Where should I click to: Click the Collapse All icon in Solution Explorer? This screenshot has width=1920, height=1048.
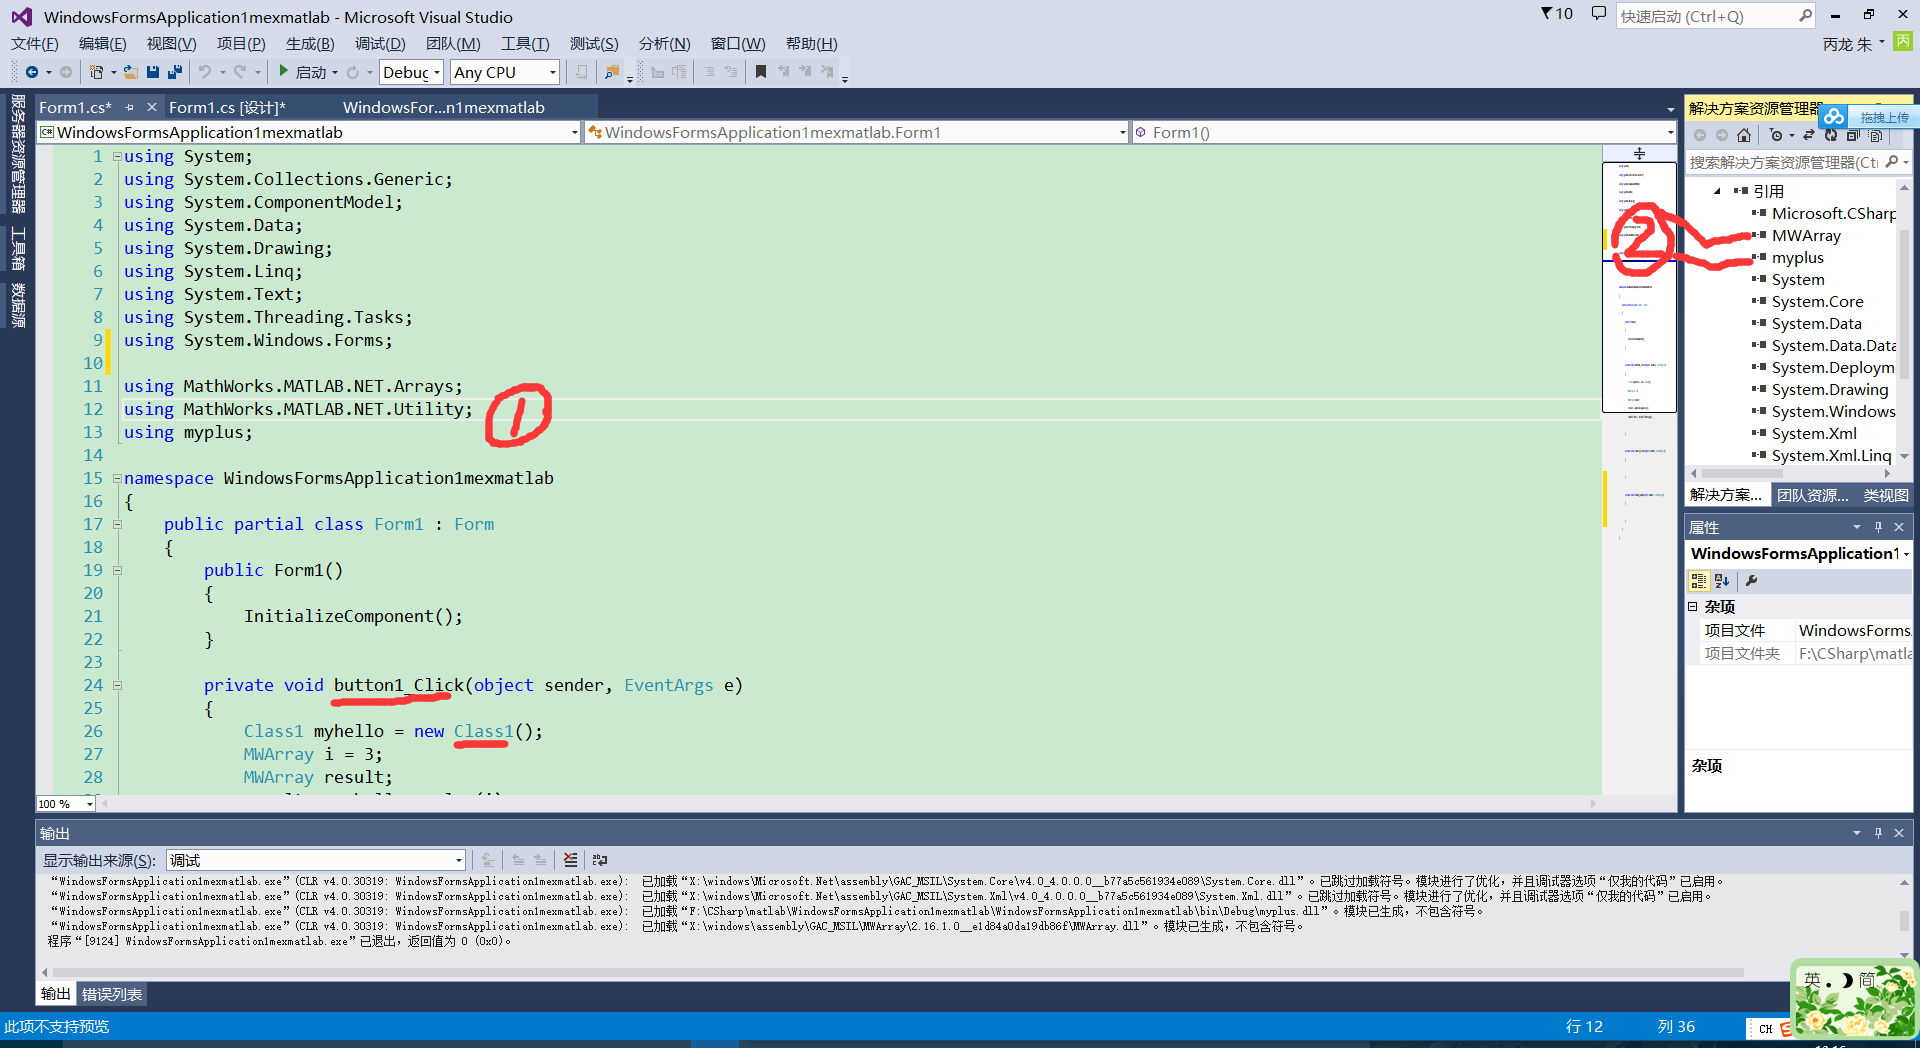coord(1853,135)
